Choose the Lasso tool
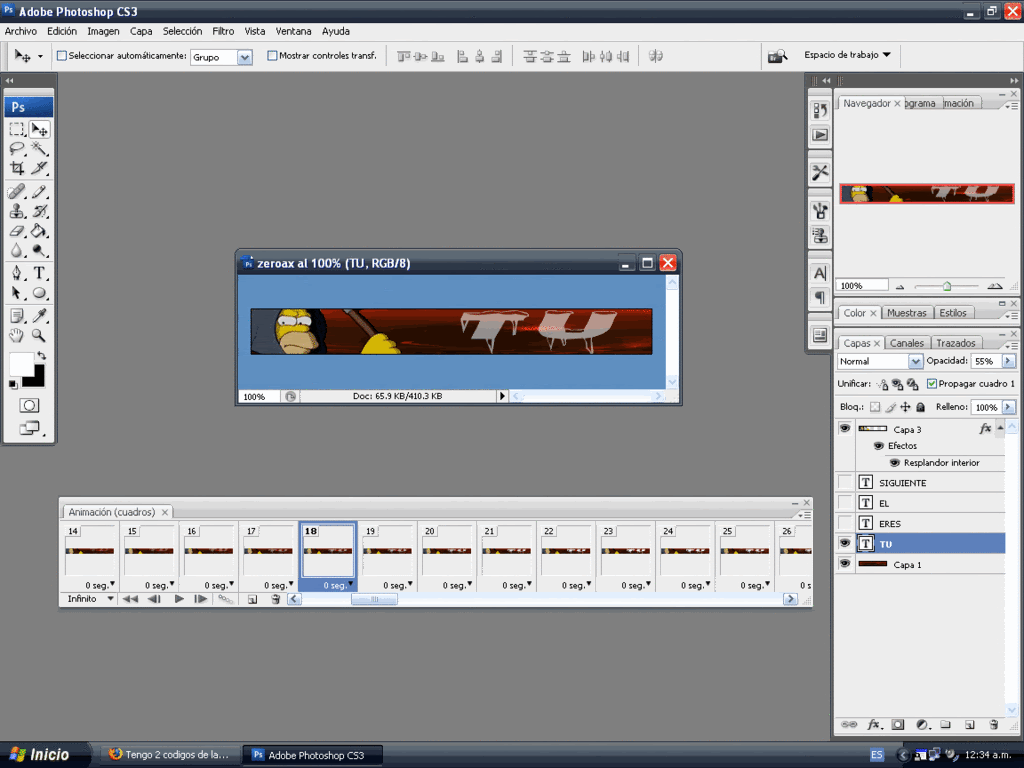 pos(17,148)
